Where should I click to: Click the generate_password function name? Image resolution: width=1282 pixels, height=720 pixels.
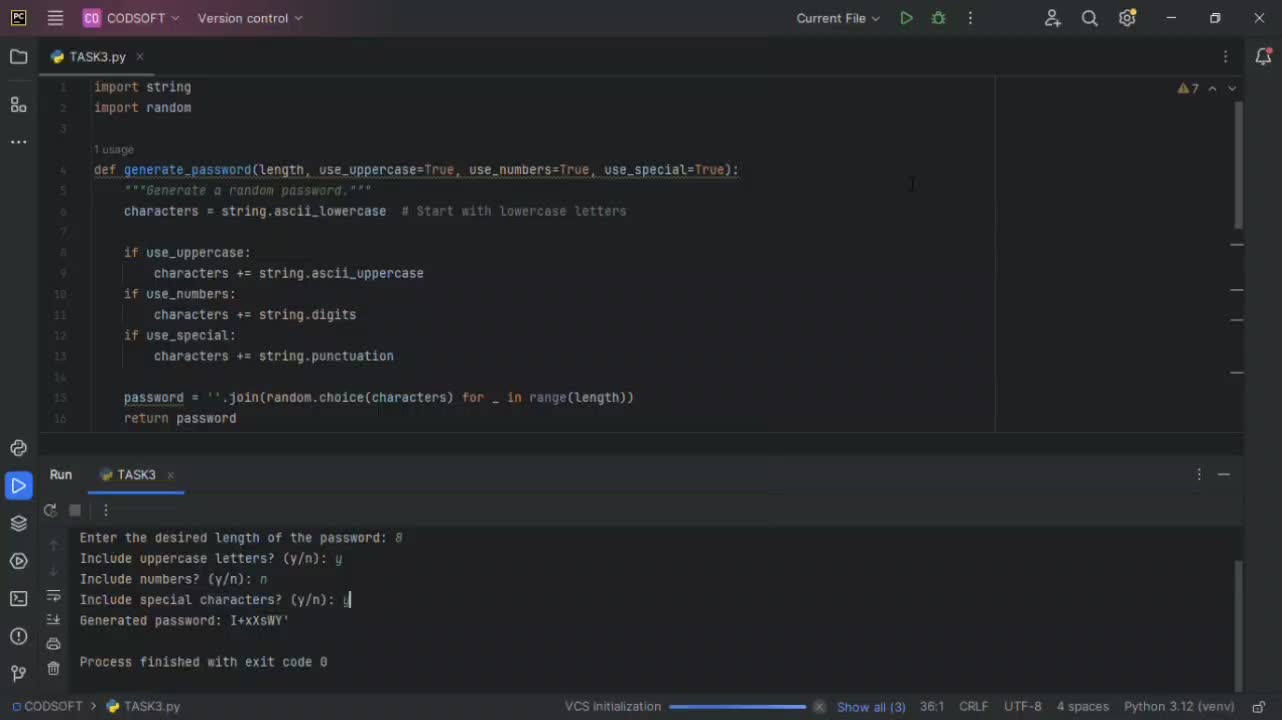187,170
